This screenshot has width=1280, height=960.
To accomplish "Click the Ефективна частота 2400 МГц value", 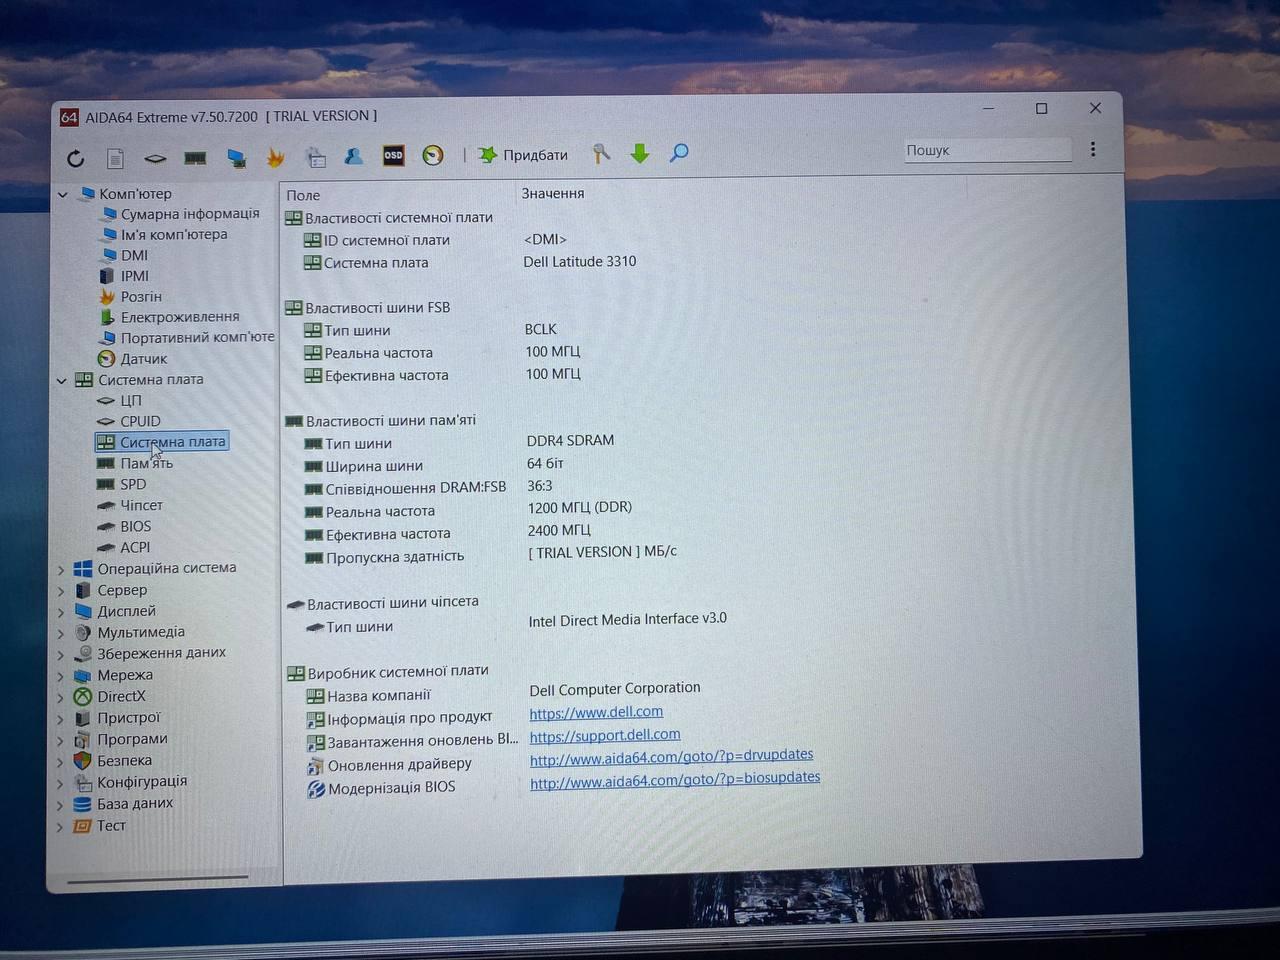I will [559, 530].
